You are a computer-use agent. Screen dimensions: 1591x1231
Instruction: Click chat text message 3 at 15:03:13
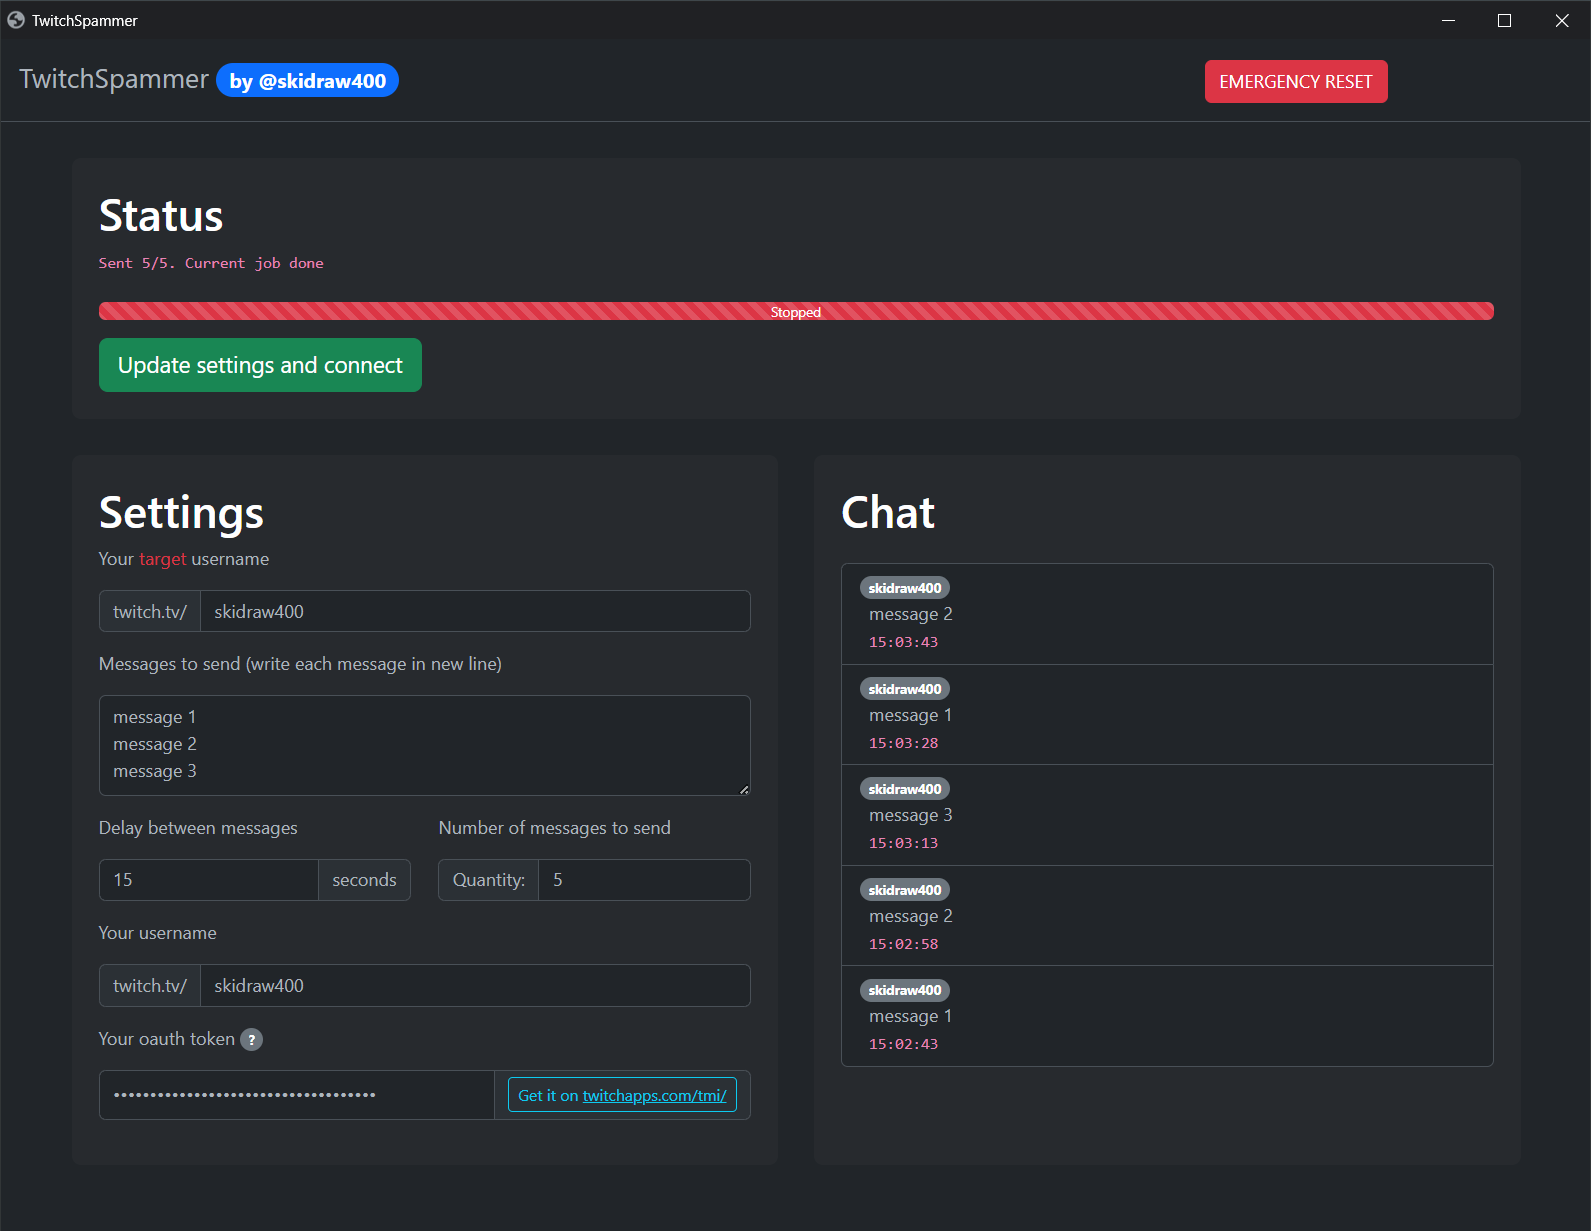[x=911, y=815]
